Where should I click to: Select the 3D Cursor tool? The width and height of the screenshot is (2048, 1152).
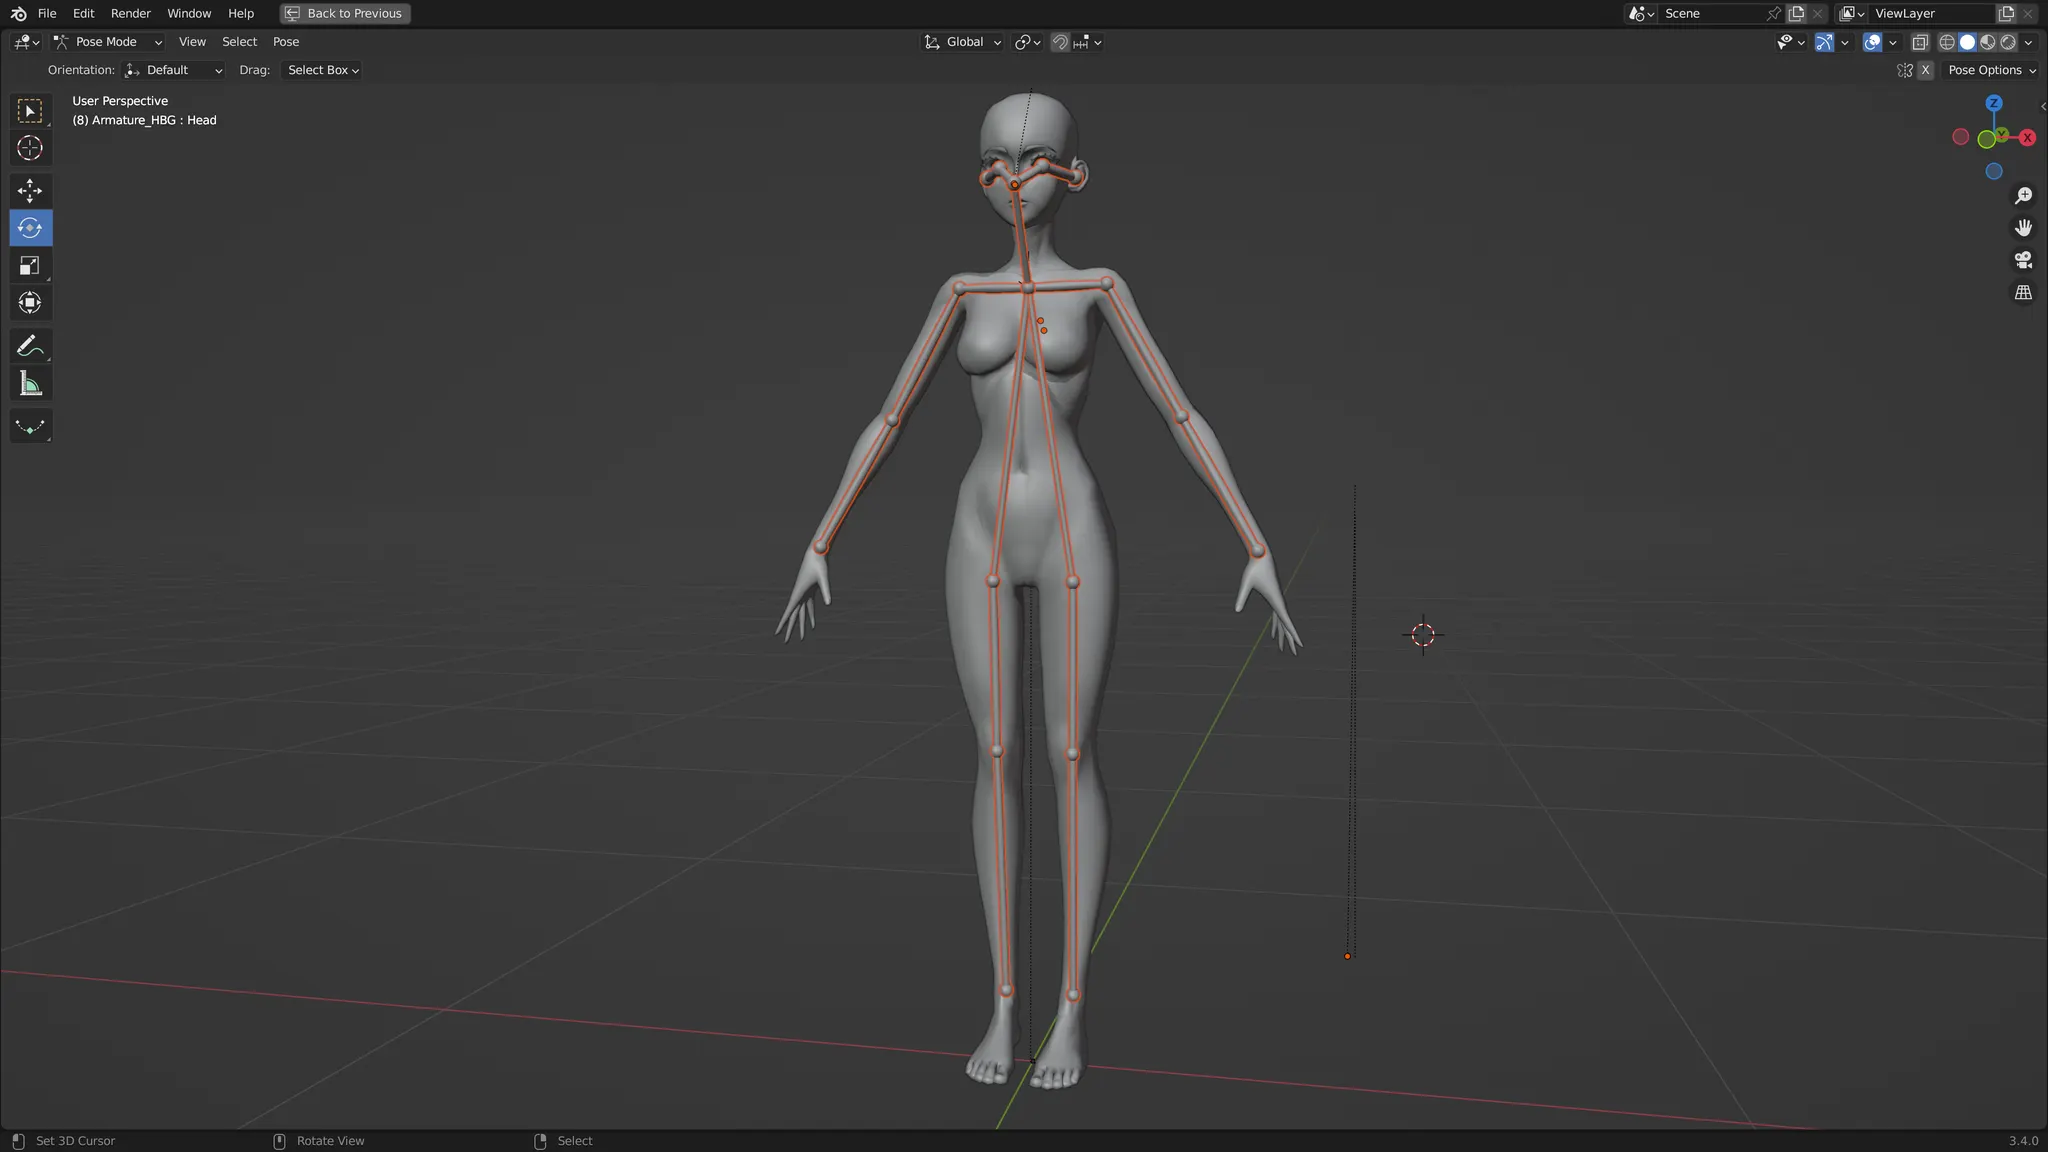click(30, 148)
